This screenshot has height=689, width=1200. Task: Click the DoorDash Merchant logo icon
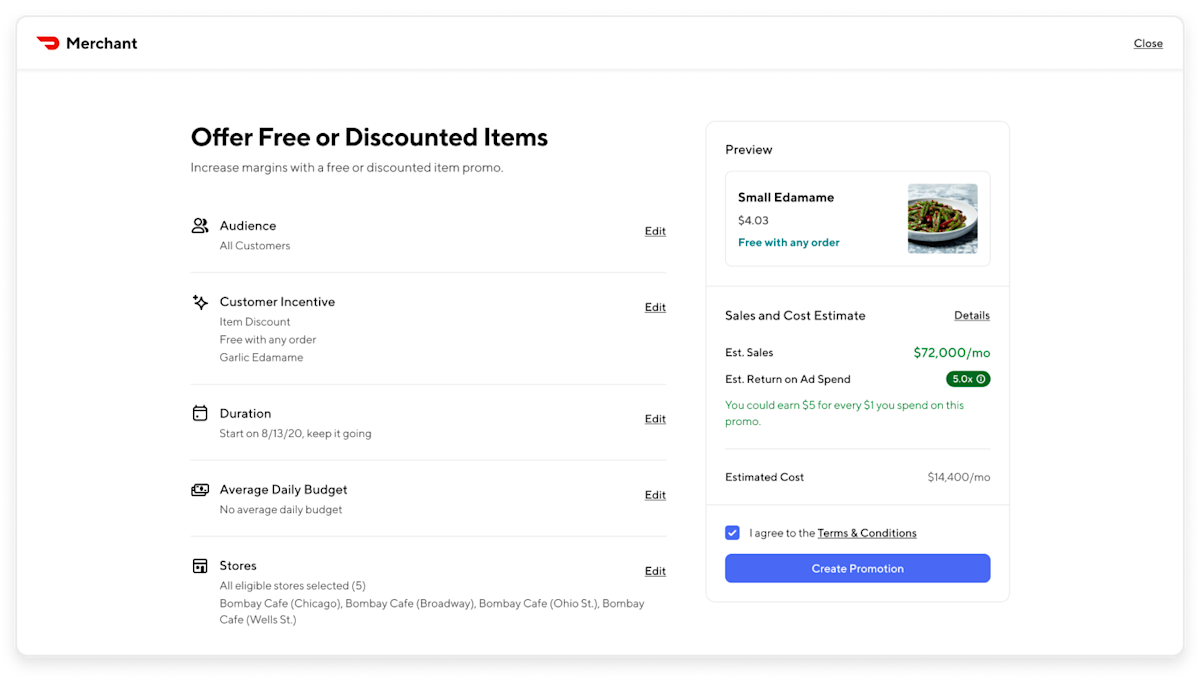tap(48, 43)
